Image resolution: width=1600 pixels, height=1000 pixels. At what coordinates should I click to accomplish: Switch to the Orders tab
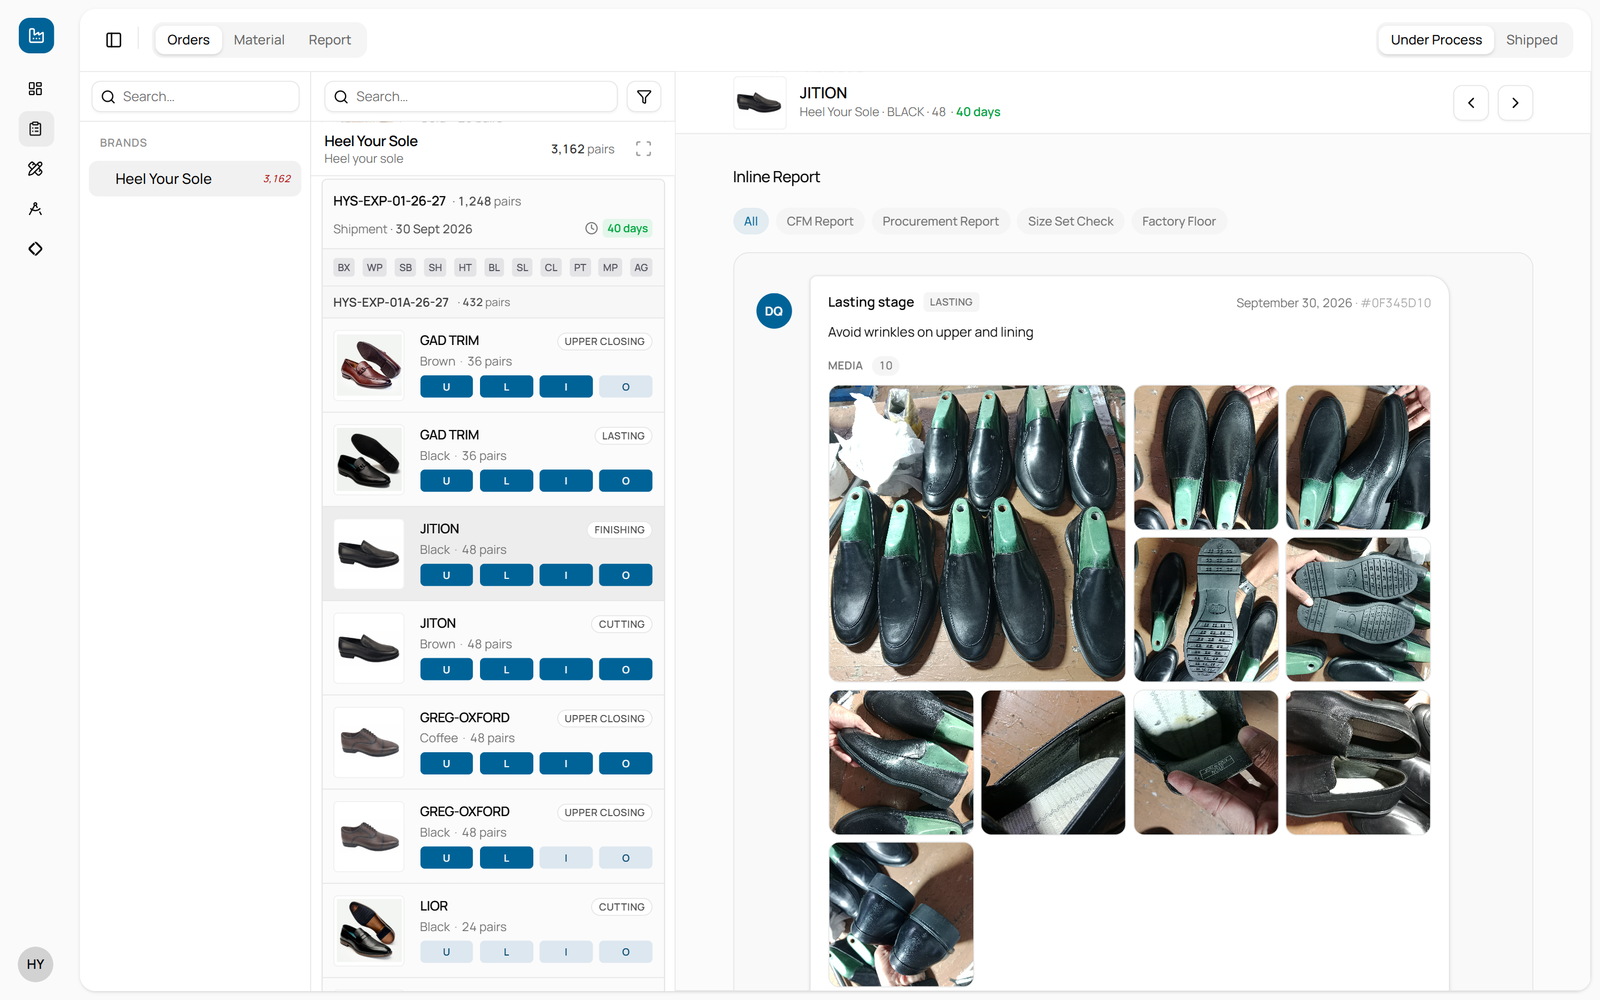coord(188,40)
